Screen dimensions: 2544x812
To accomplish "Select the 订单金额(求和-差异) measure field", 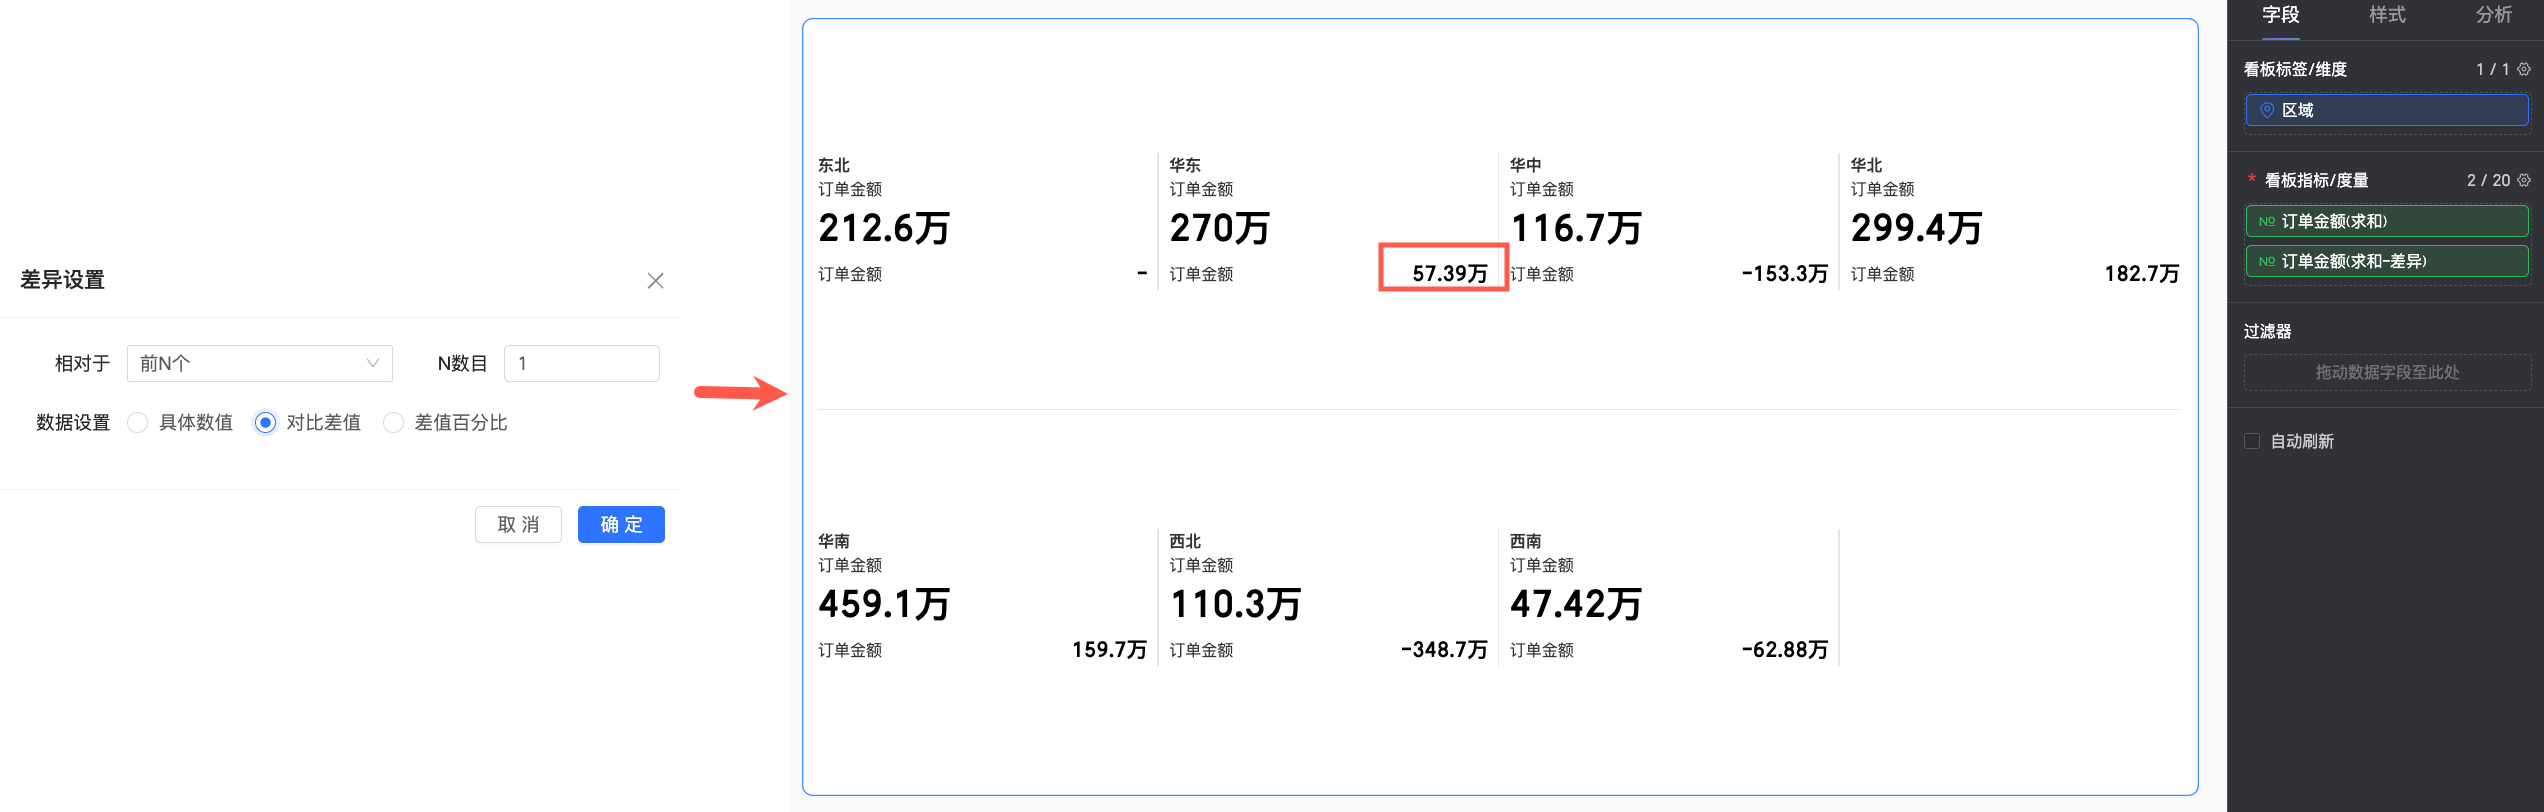I will click(2387, 261).
